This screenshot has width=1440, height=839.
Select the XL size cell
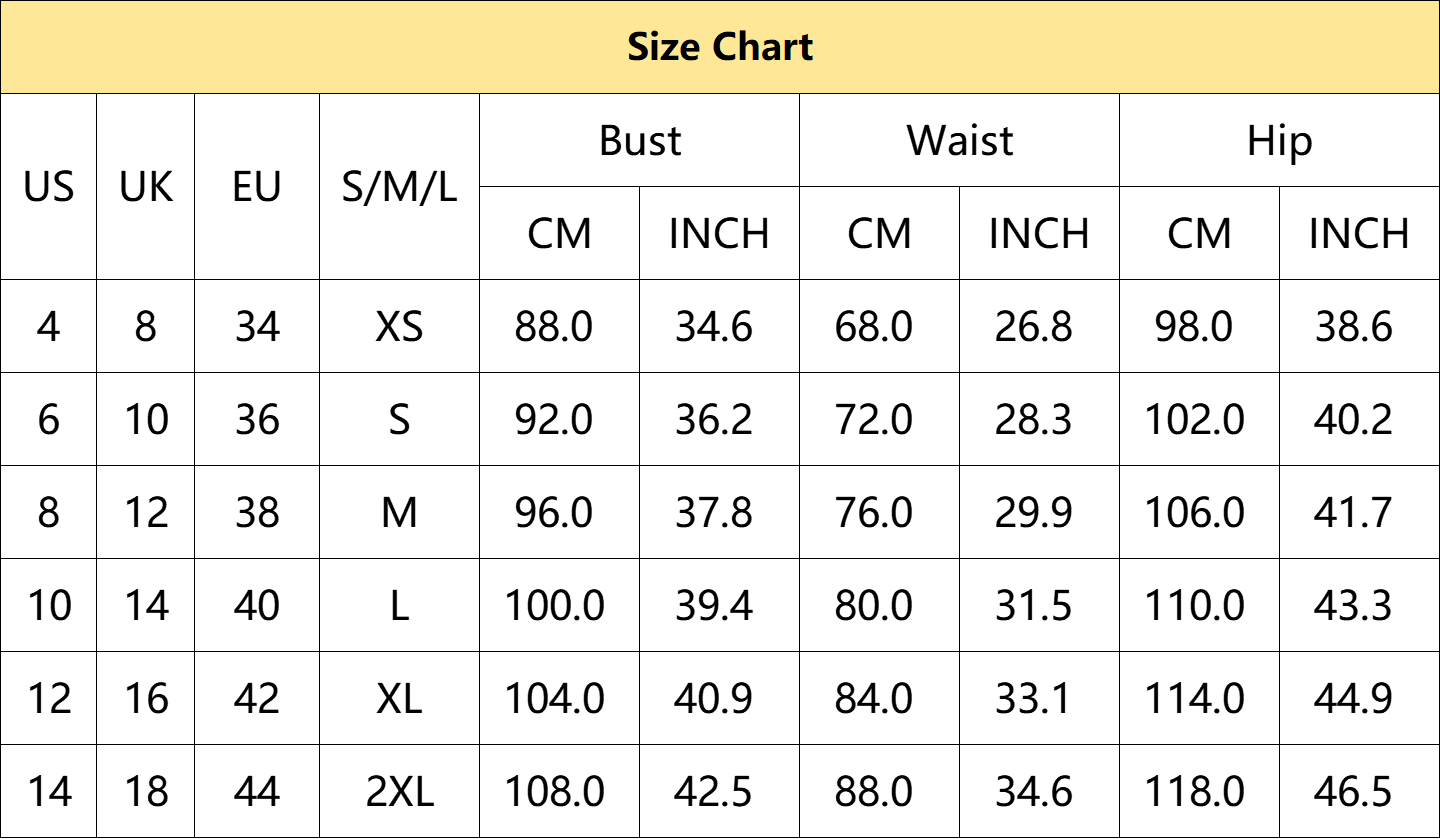(x=399, y=699)
